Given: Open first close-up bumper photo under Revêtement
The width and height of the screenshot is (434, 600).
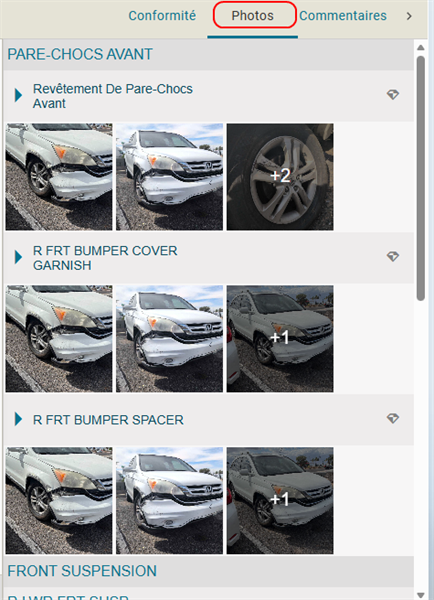Looking at the screenshot, I should [x=59, y=176].
